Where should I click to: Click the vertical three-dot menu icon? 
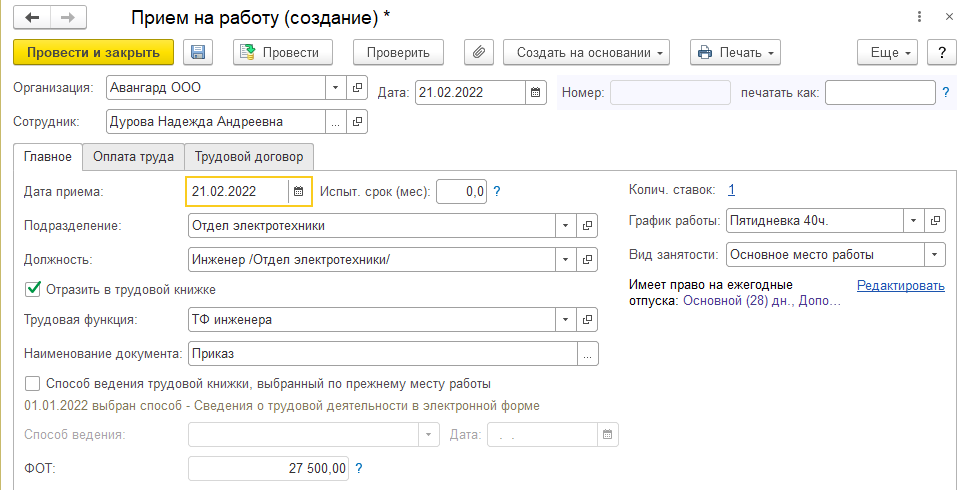click(x=919, y=18)
